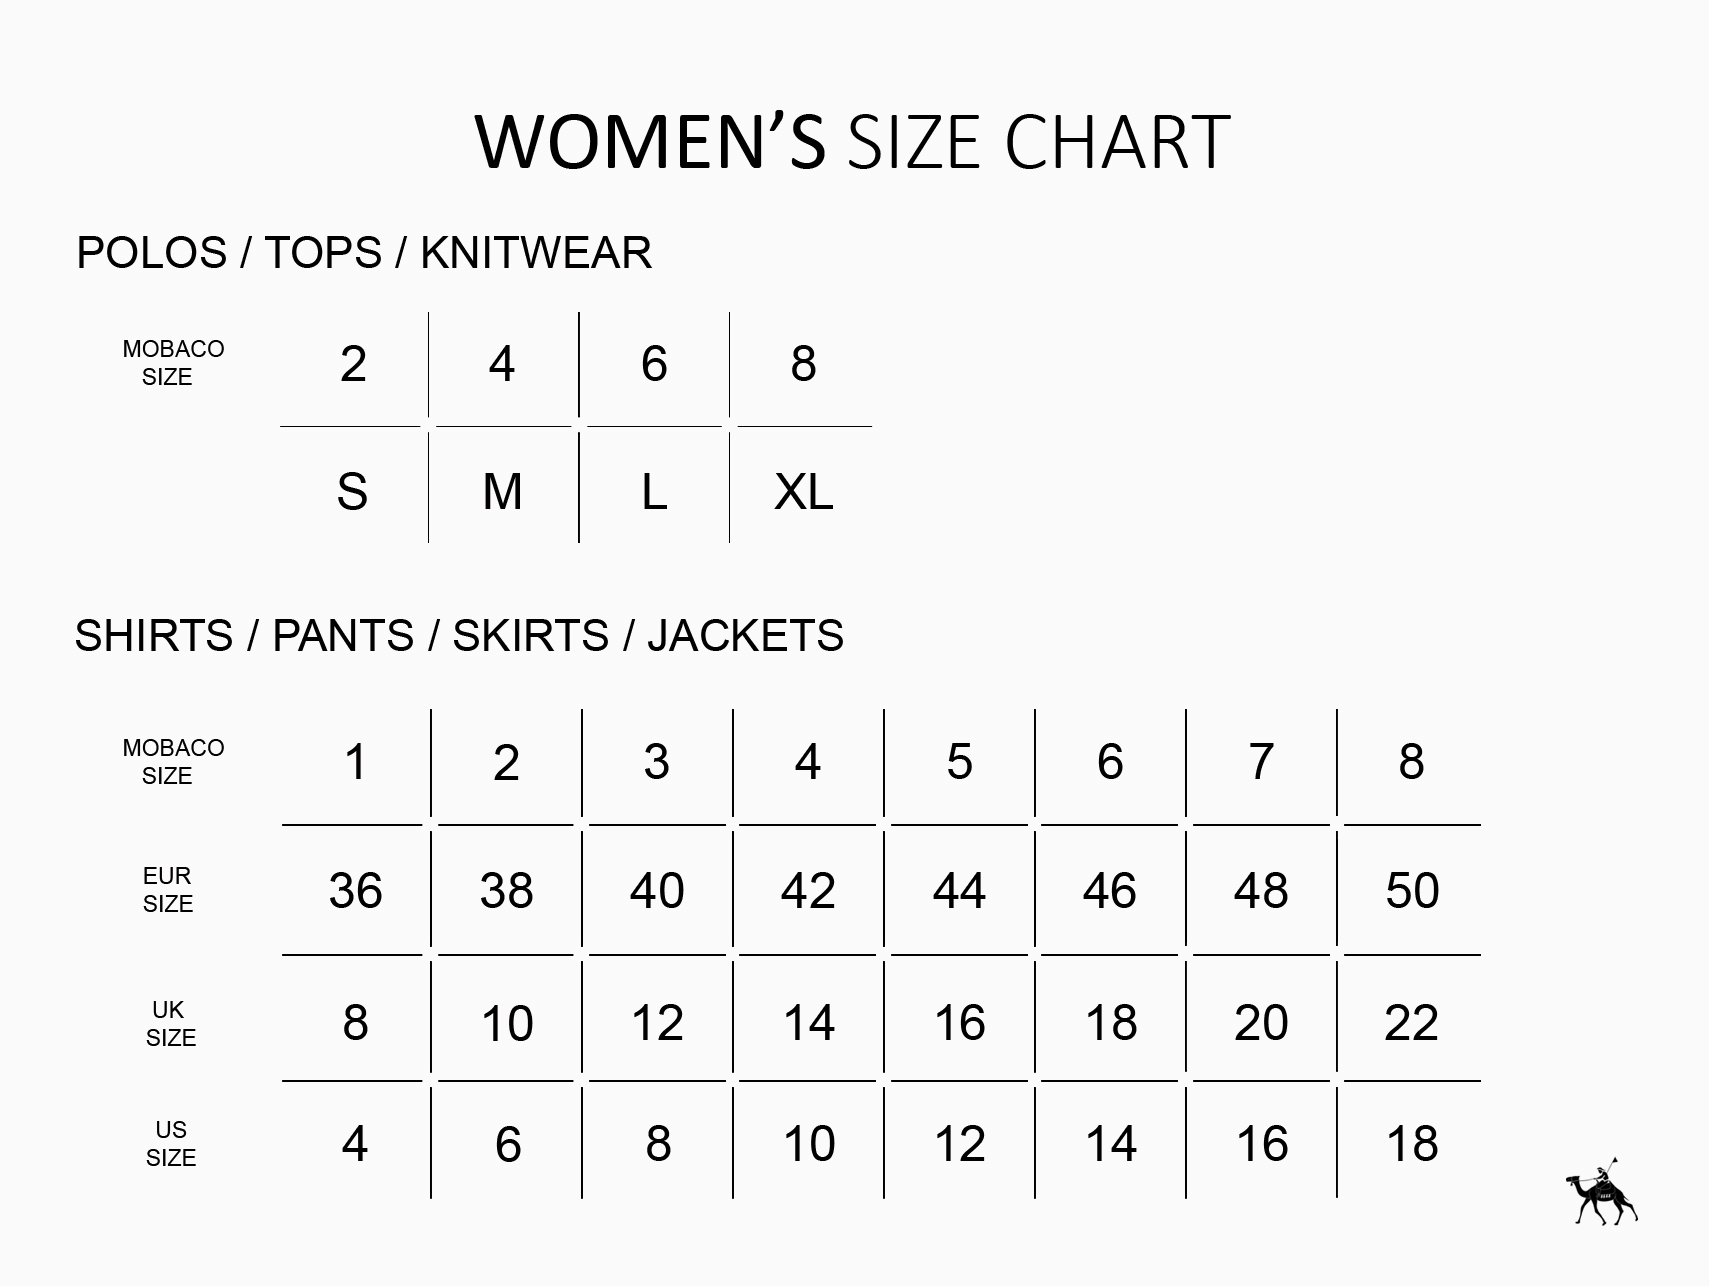The image size is (1709, 1286).
Task: Click the Women's Size Chart title
Action: tap(853, 141)
